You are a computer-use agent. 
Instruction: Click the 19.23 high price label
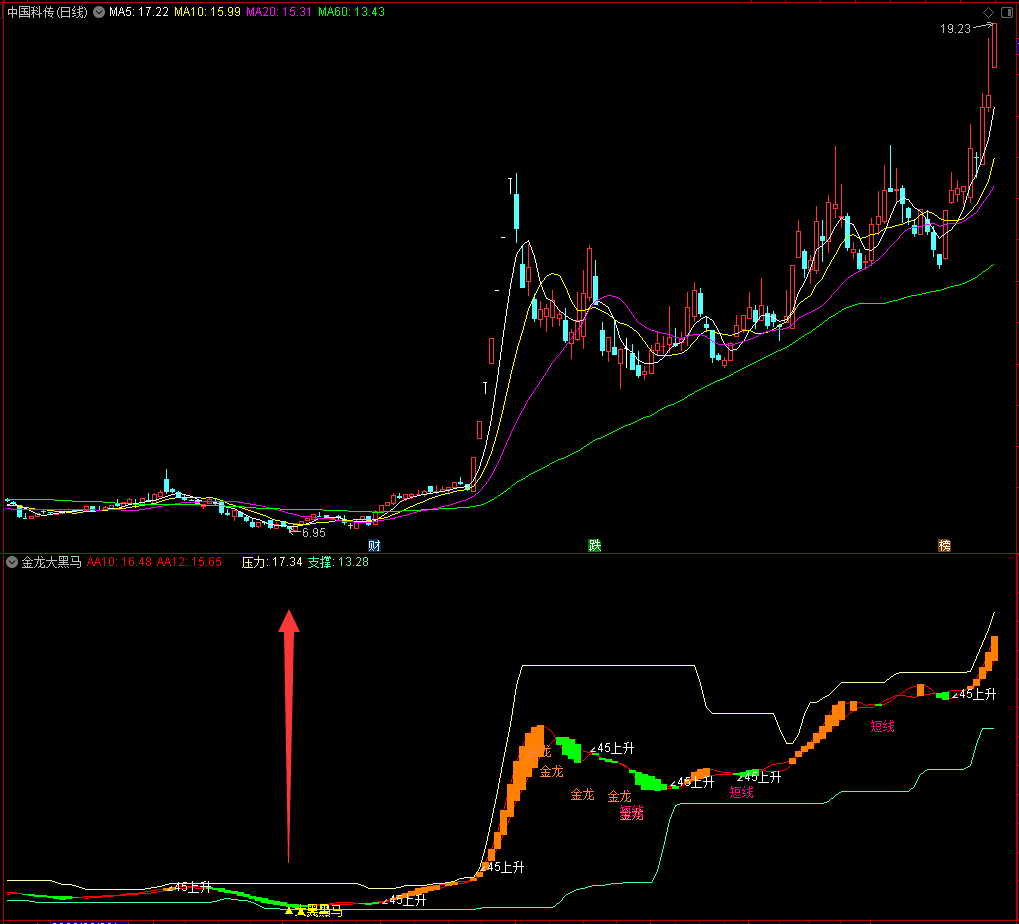point(955,29)
